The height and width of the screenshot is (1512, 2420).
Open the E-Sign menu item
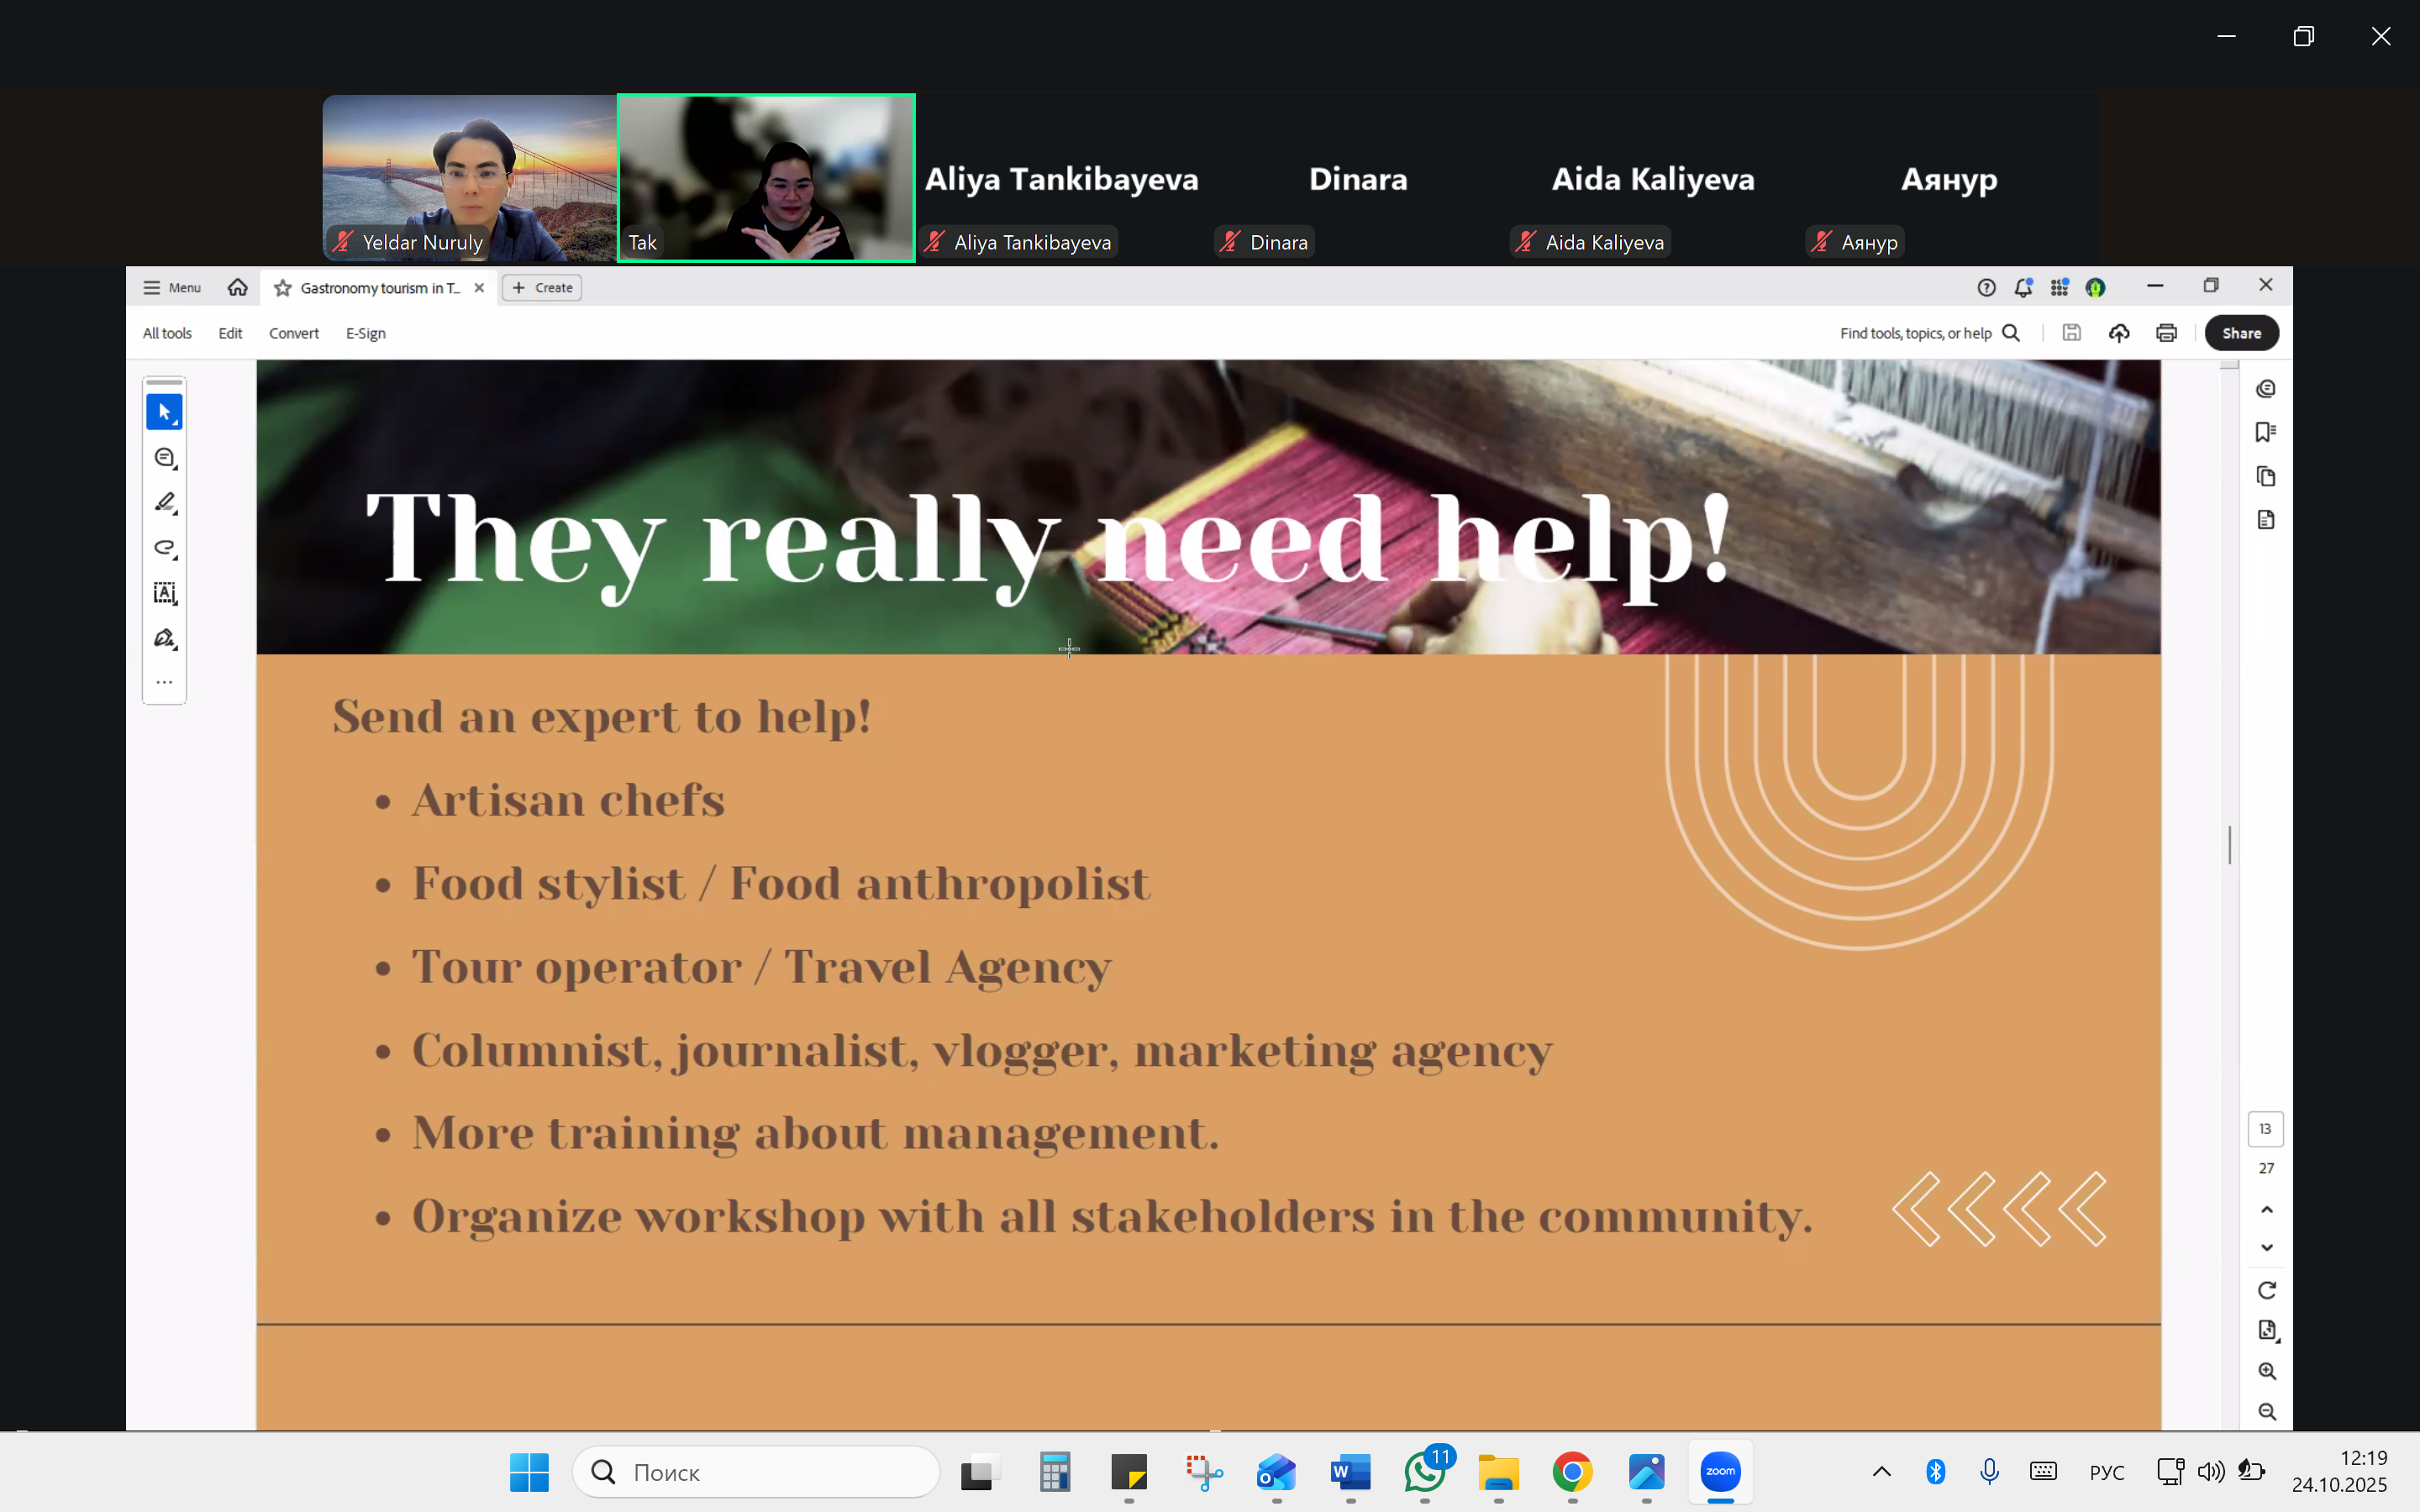tap(365, 333)
